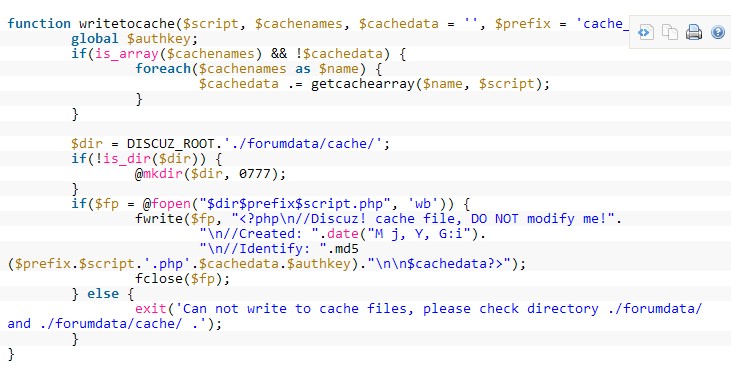Click the 'fwrite' line text
The image size is (731, 373).
click(379, 219)
